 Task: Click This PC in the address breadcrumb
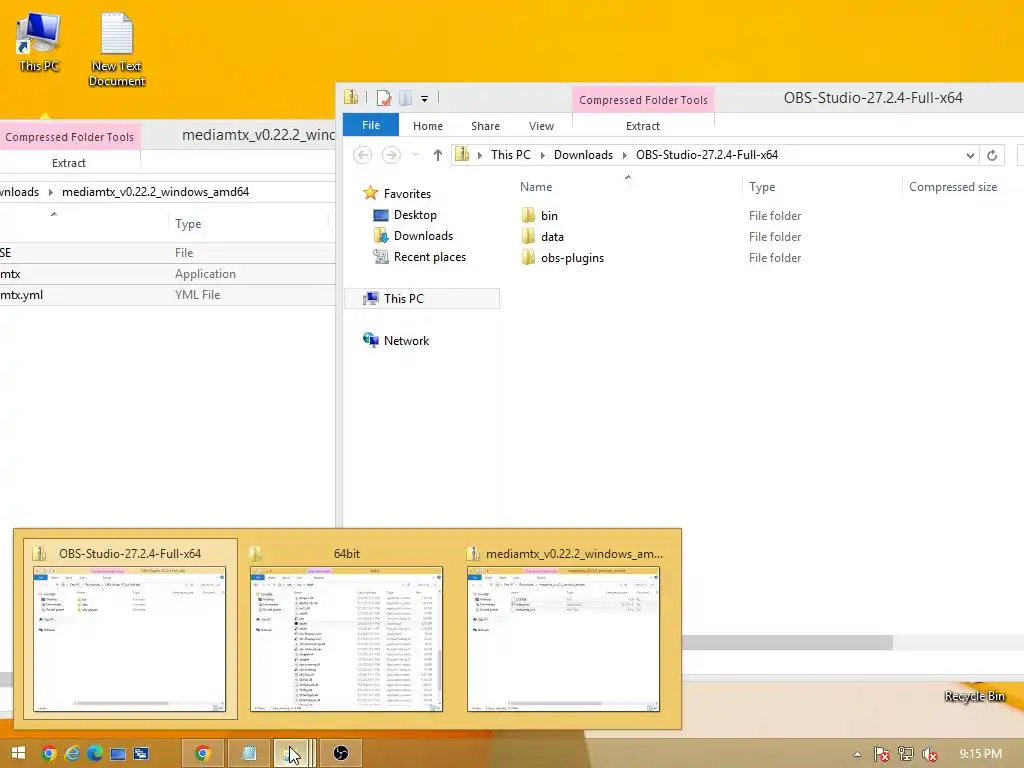(x=511, y=155)
